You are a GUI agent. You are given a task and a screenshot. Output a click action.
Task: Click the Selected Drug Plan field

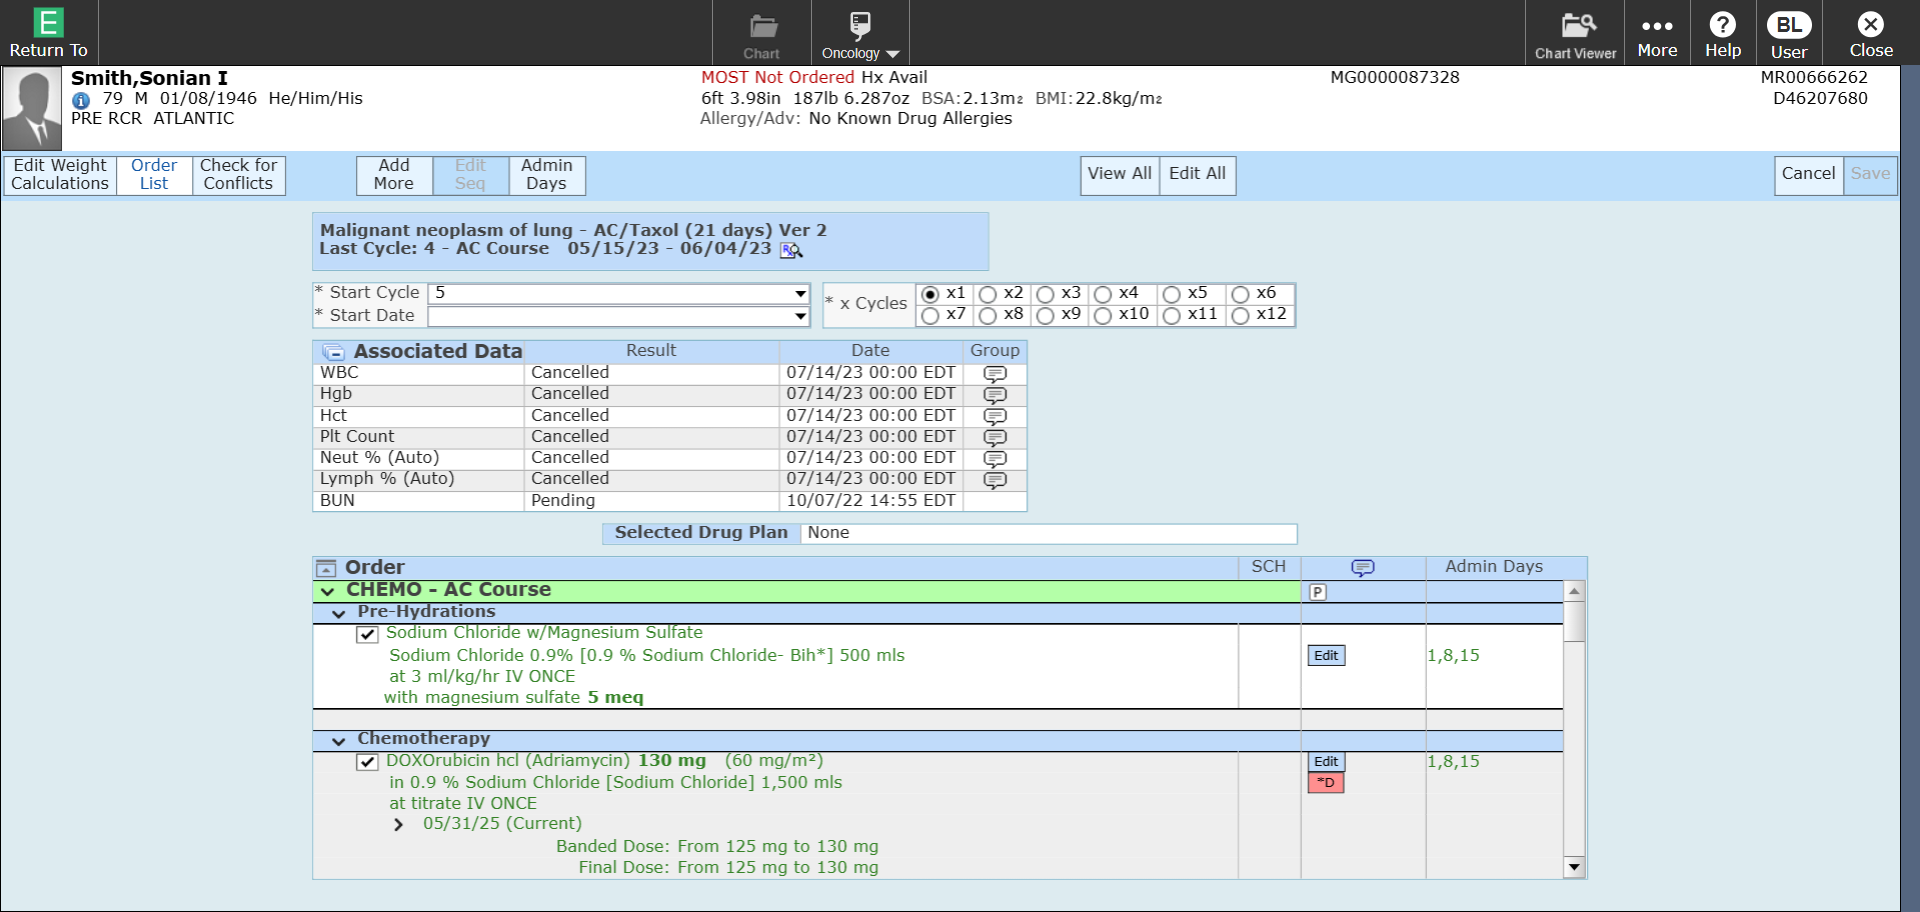1048,534
